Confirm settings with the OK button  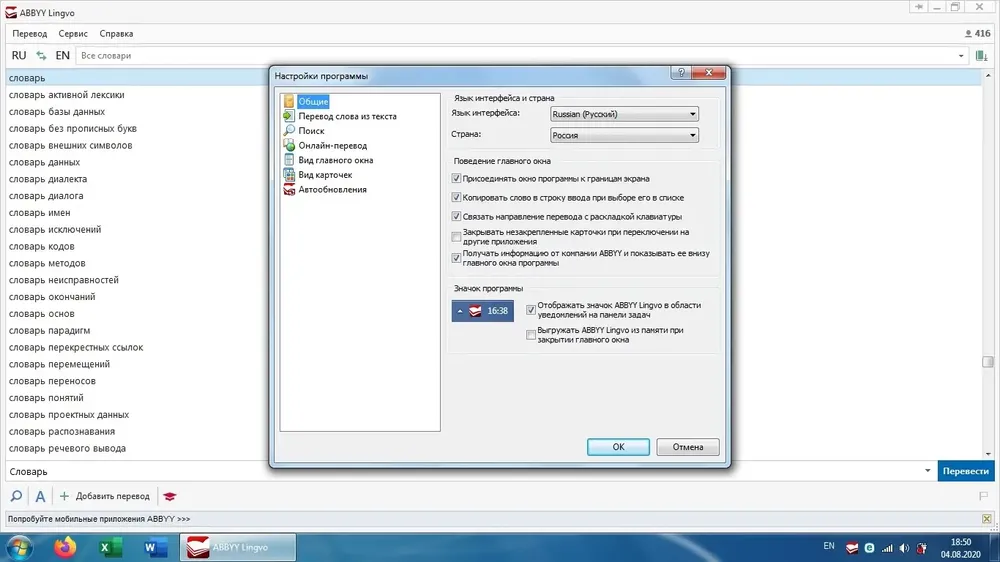pos(618,447)
